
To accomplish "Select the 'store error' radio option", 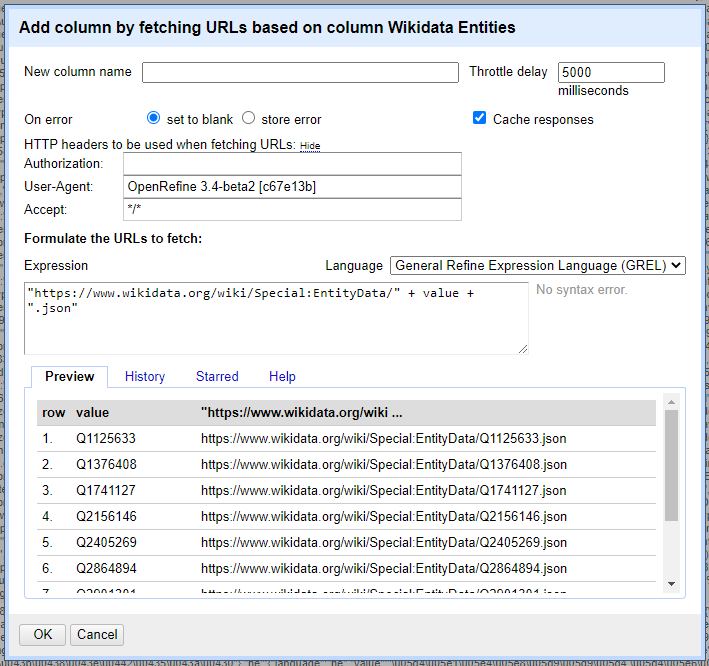I will click(x=249, y=119).
